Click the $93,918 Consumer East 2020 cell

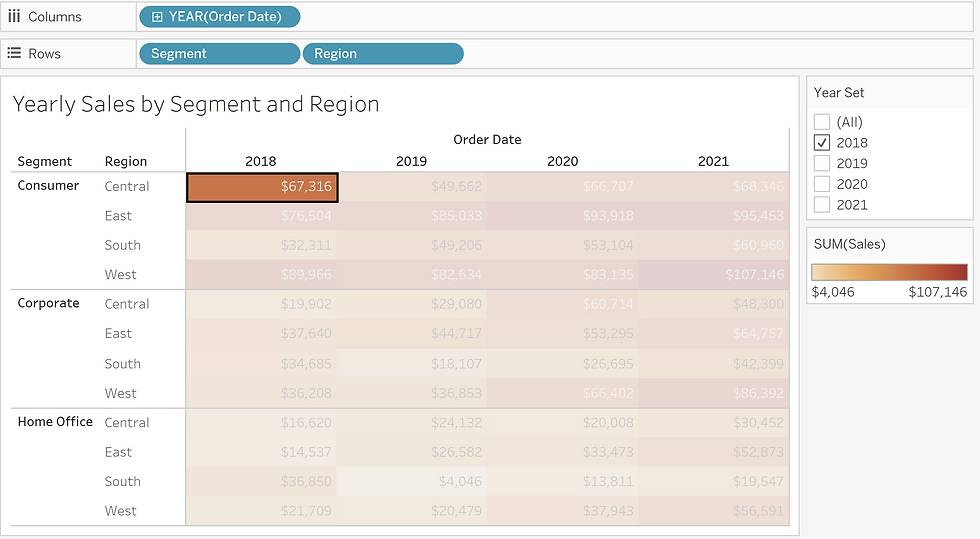point(563,216)
